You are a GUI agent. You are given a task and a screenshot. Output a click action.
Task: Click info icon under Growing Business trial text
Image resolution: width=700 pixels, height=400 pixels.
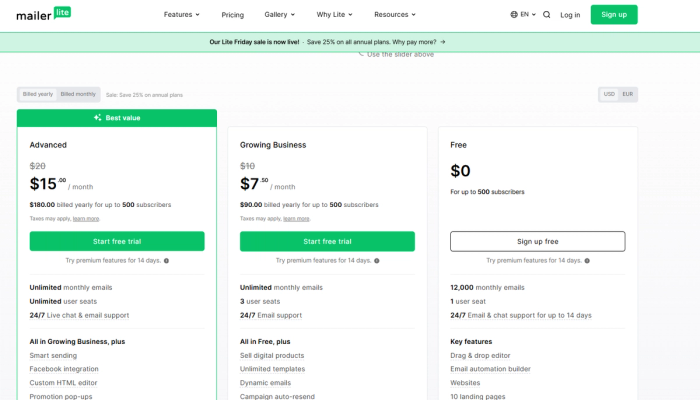tap(376, 261)
